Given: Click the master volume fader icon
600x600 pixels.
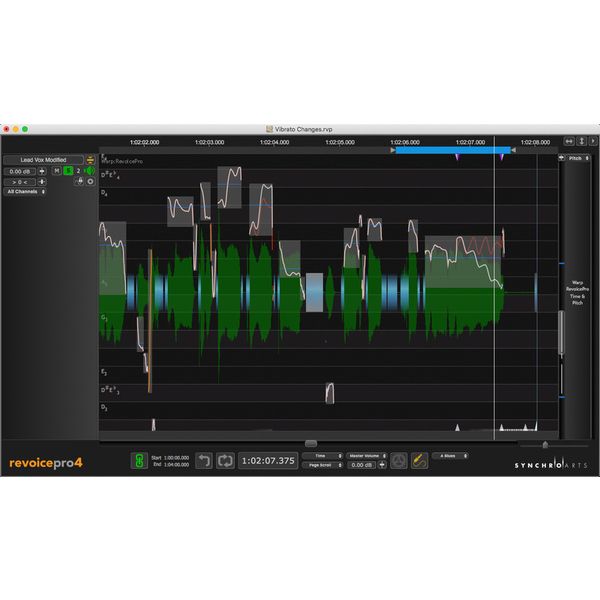Looking at the screenshot, I should coord(382,465).
